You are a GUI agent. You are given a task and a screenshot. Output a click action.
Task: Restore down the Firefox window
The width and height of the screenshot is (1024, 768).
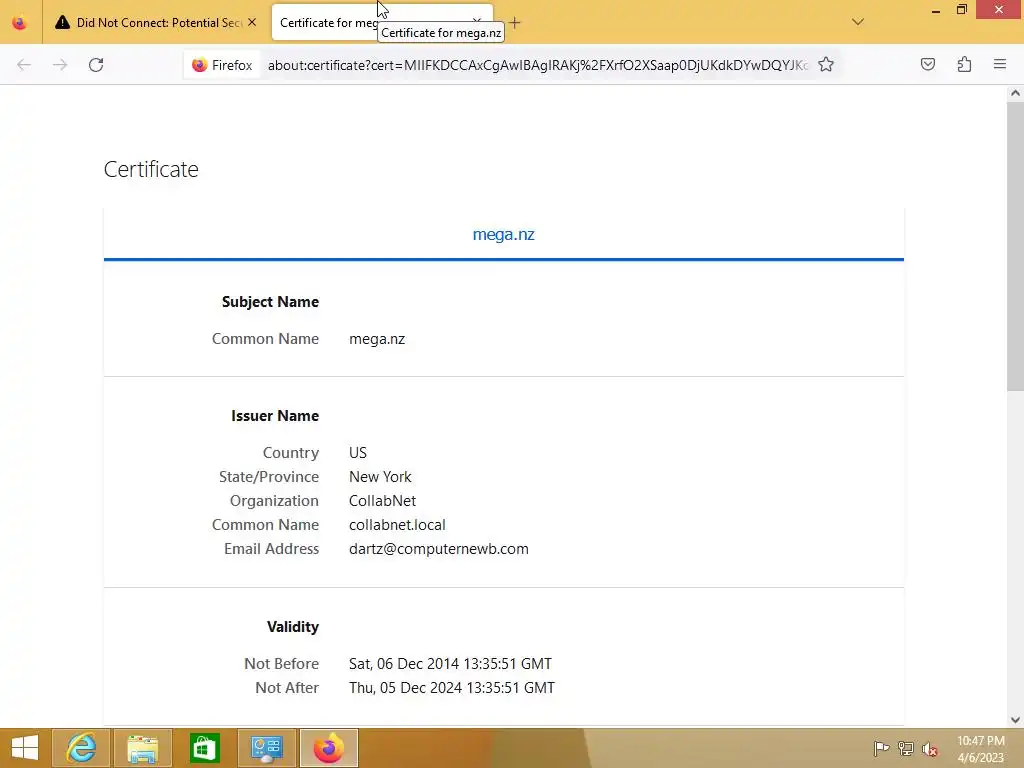click(962, 10)
